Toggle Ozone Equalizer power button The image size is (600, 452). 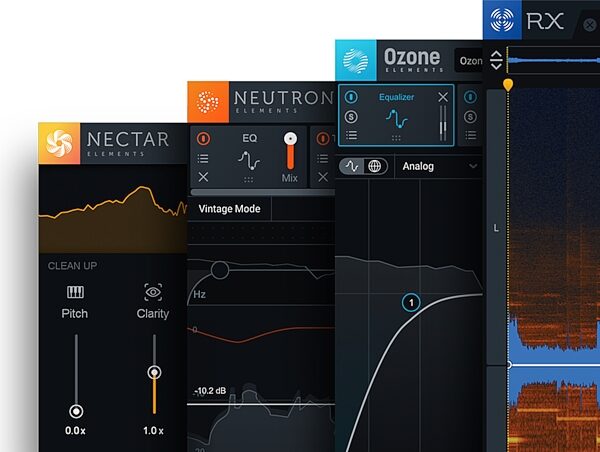(351, 97)
